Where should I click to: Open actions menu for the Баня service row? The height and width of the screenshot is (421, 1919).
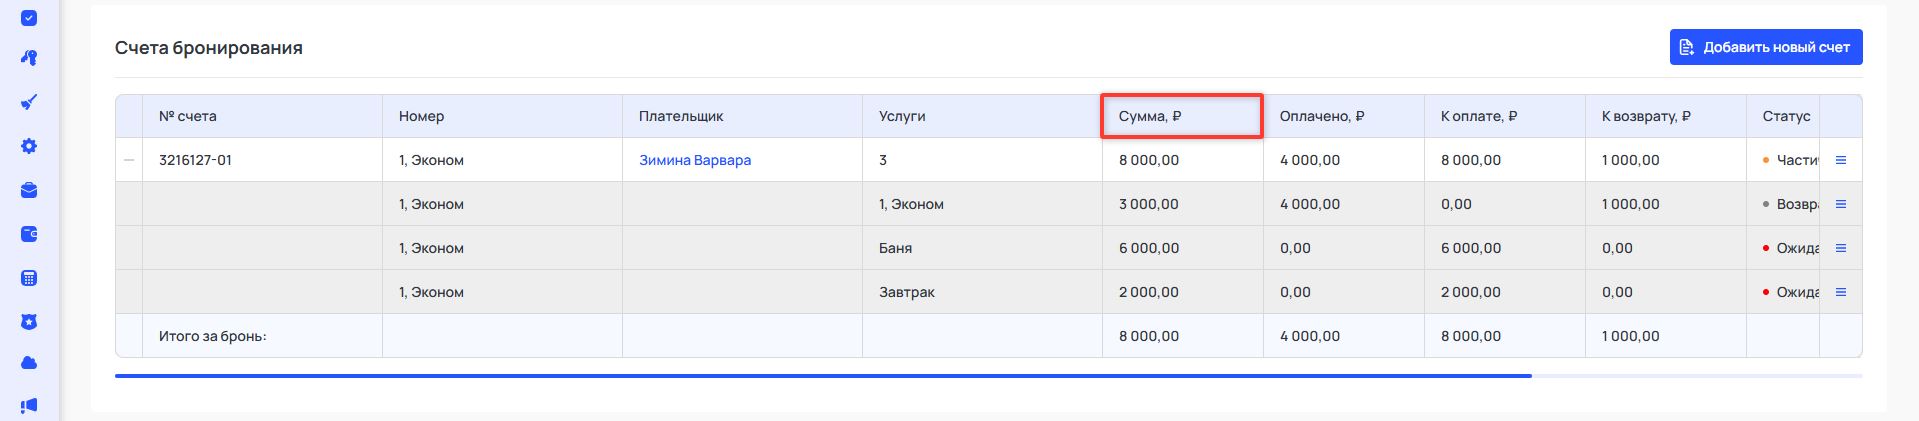pyautogui.click(x=1840, y=248)
